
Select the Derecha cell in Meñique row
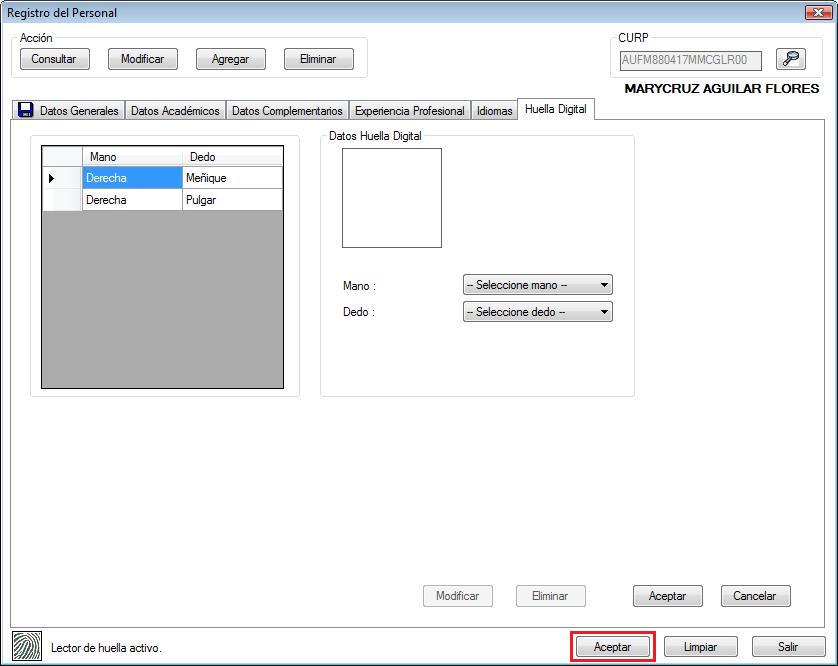click(132, 178)
